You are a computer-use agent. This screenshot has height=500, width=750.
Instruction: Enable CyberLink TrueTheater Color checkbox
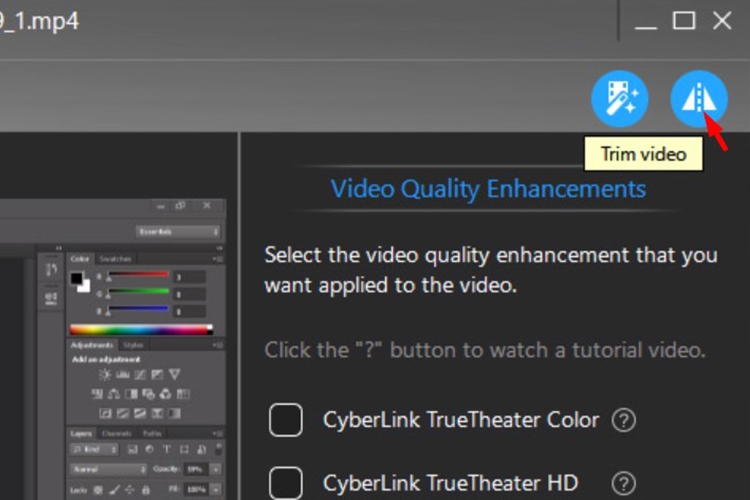coord(286,420)
